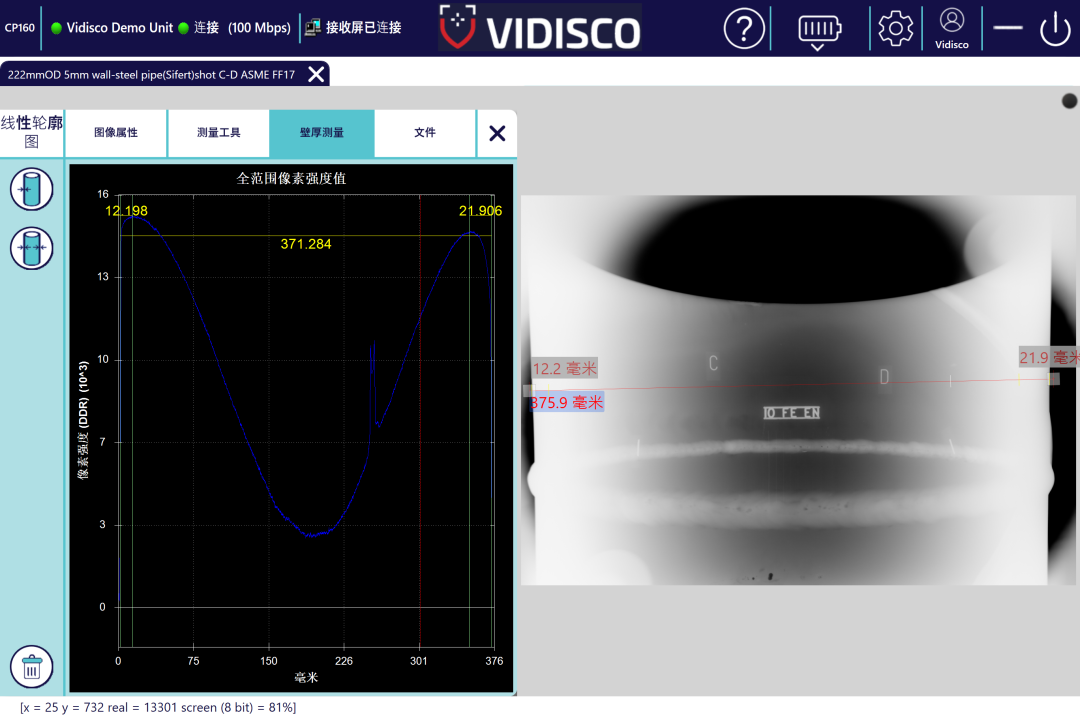
Task: Click the left end handle of the measurement line
Action: (x=529, y=390)
